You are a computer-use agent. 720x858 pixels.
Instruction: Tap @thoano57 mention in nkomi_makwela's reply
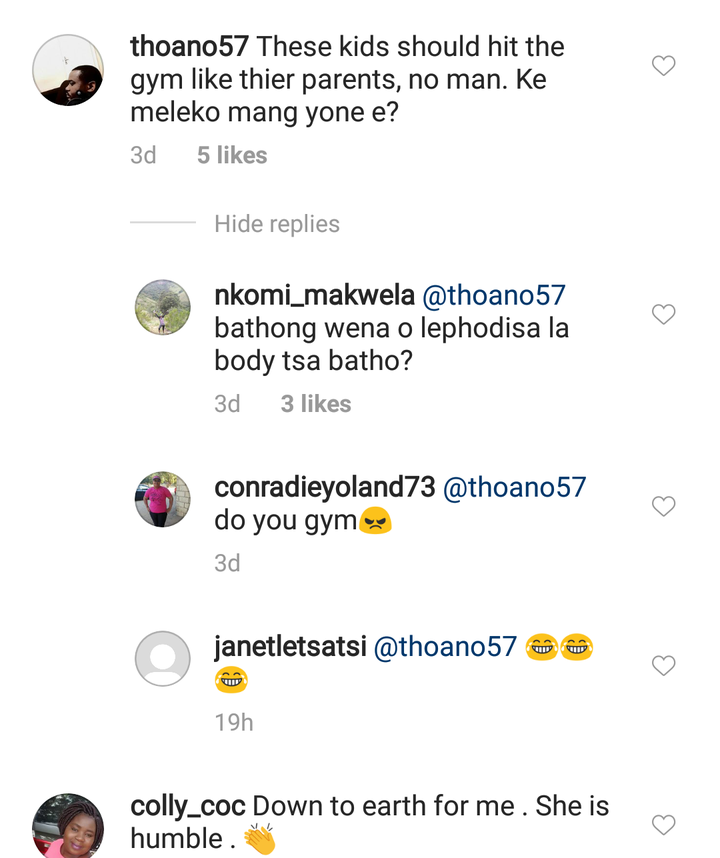coord(495,295)
